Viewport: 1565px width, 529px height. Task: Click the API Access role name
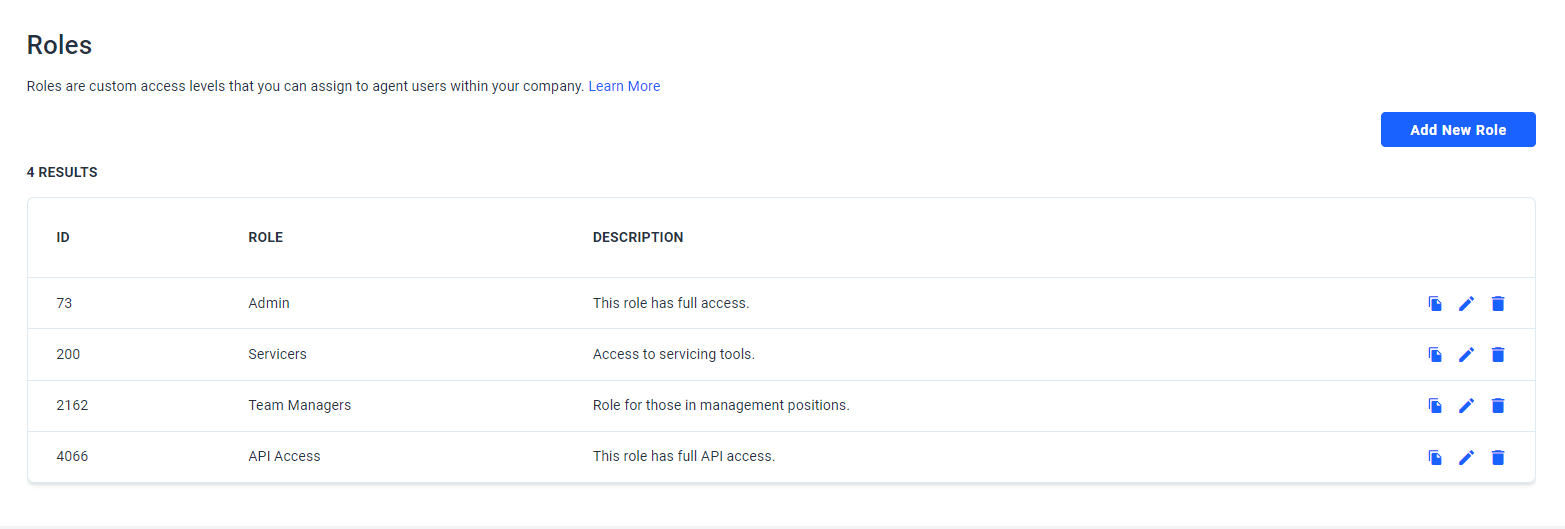pos(285,456)
